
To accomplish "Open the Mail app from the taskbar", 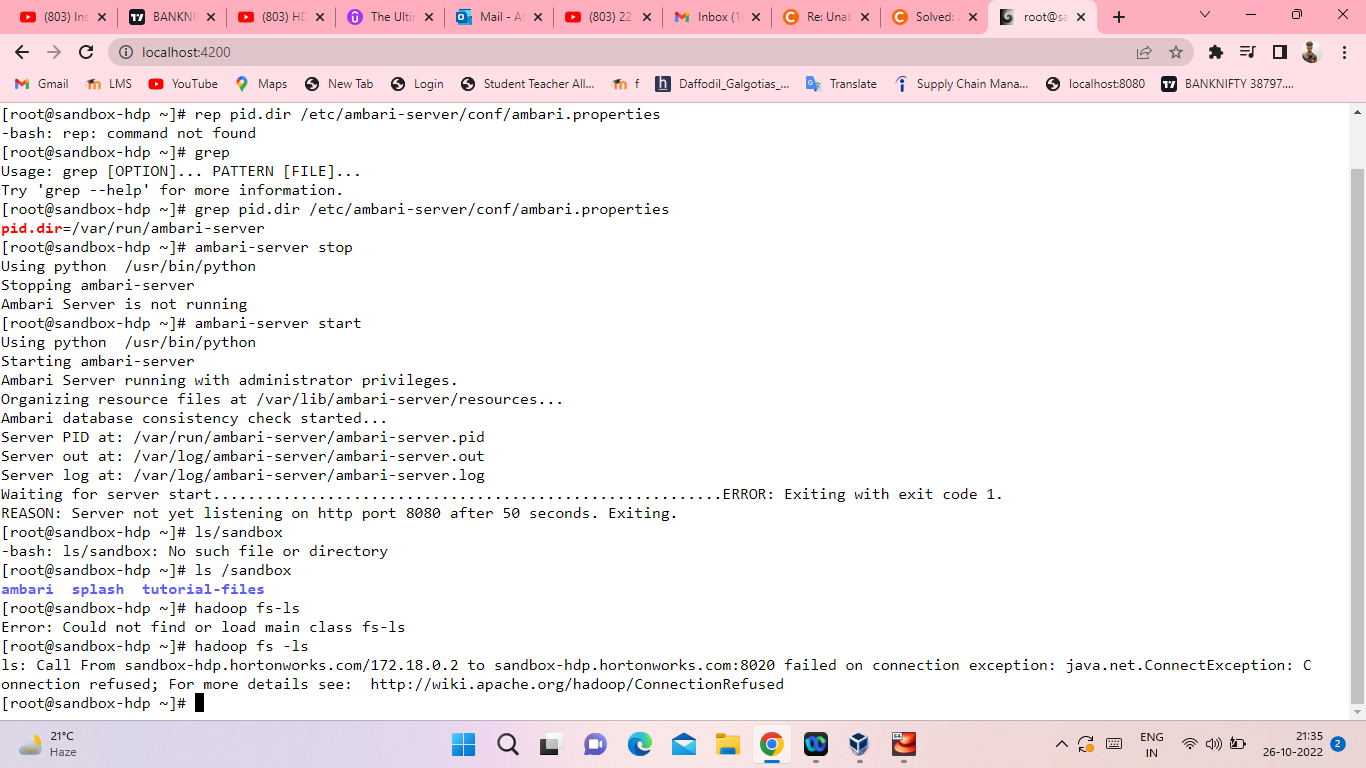I will click(684, 745).
